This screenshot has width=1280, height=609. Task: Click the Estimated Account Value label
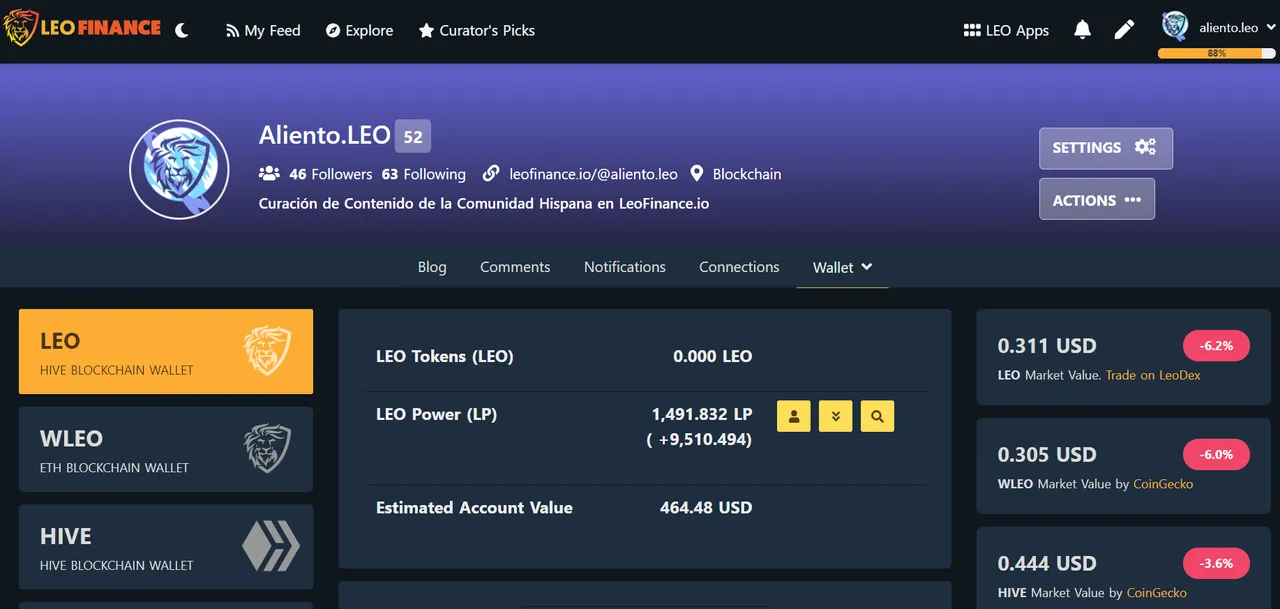pos(474,508)
